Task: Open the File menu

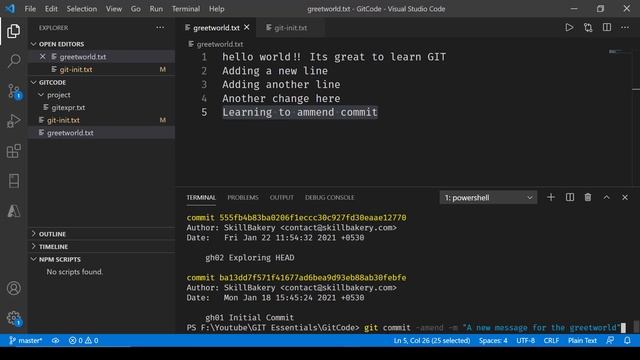Action: [x=30, y=9]
